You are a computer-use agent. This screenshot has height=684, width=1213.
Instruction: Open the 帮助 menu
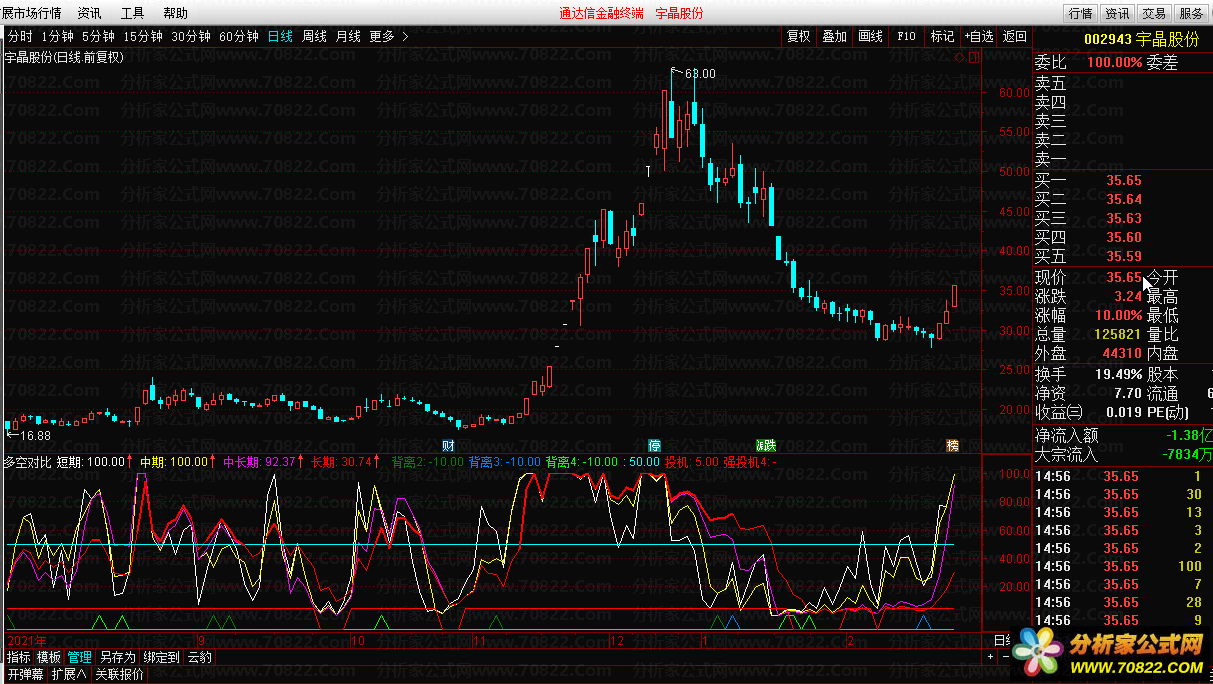coord(175,13)
